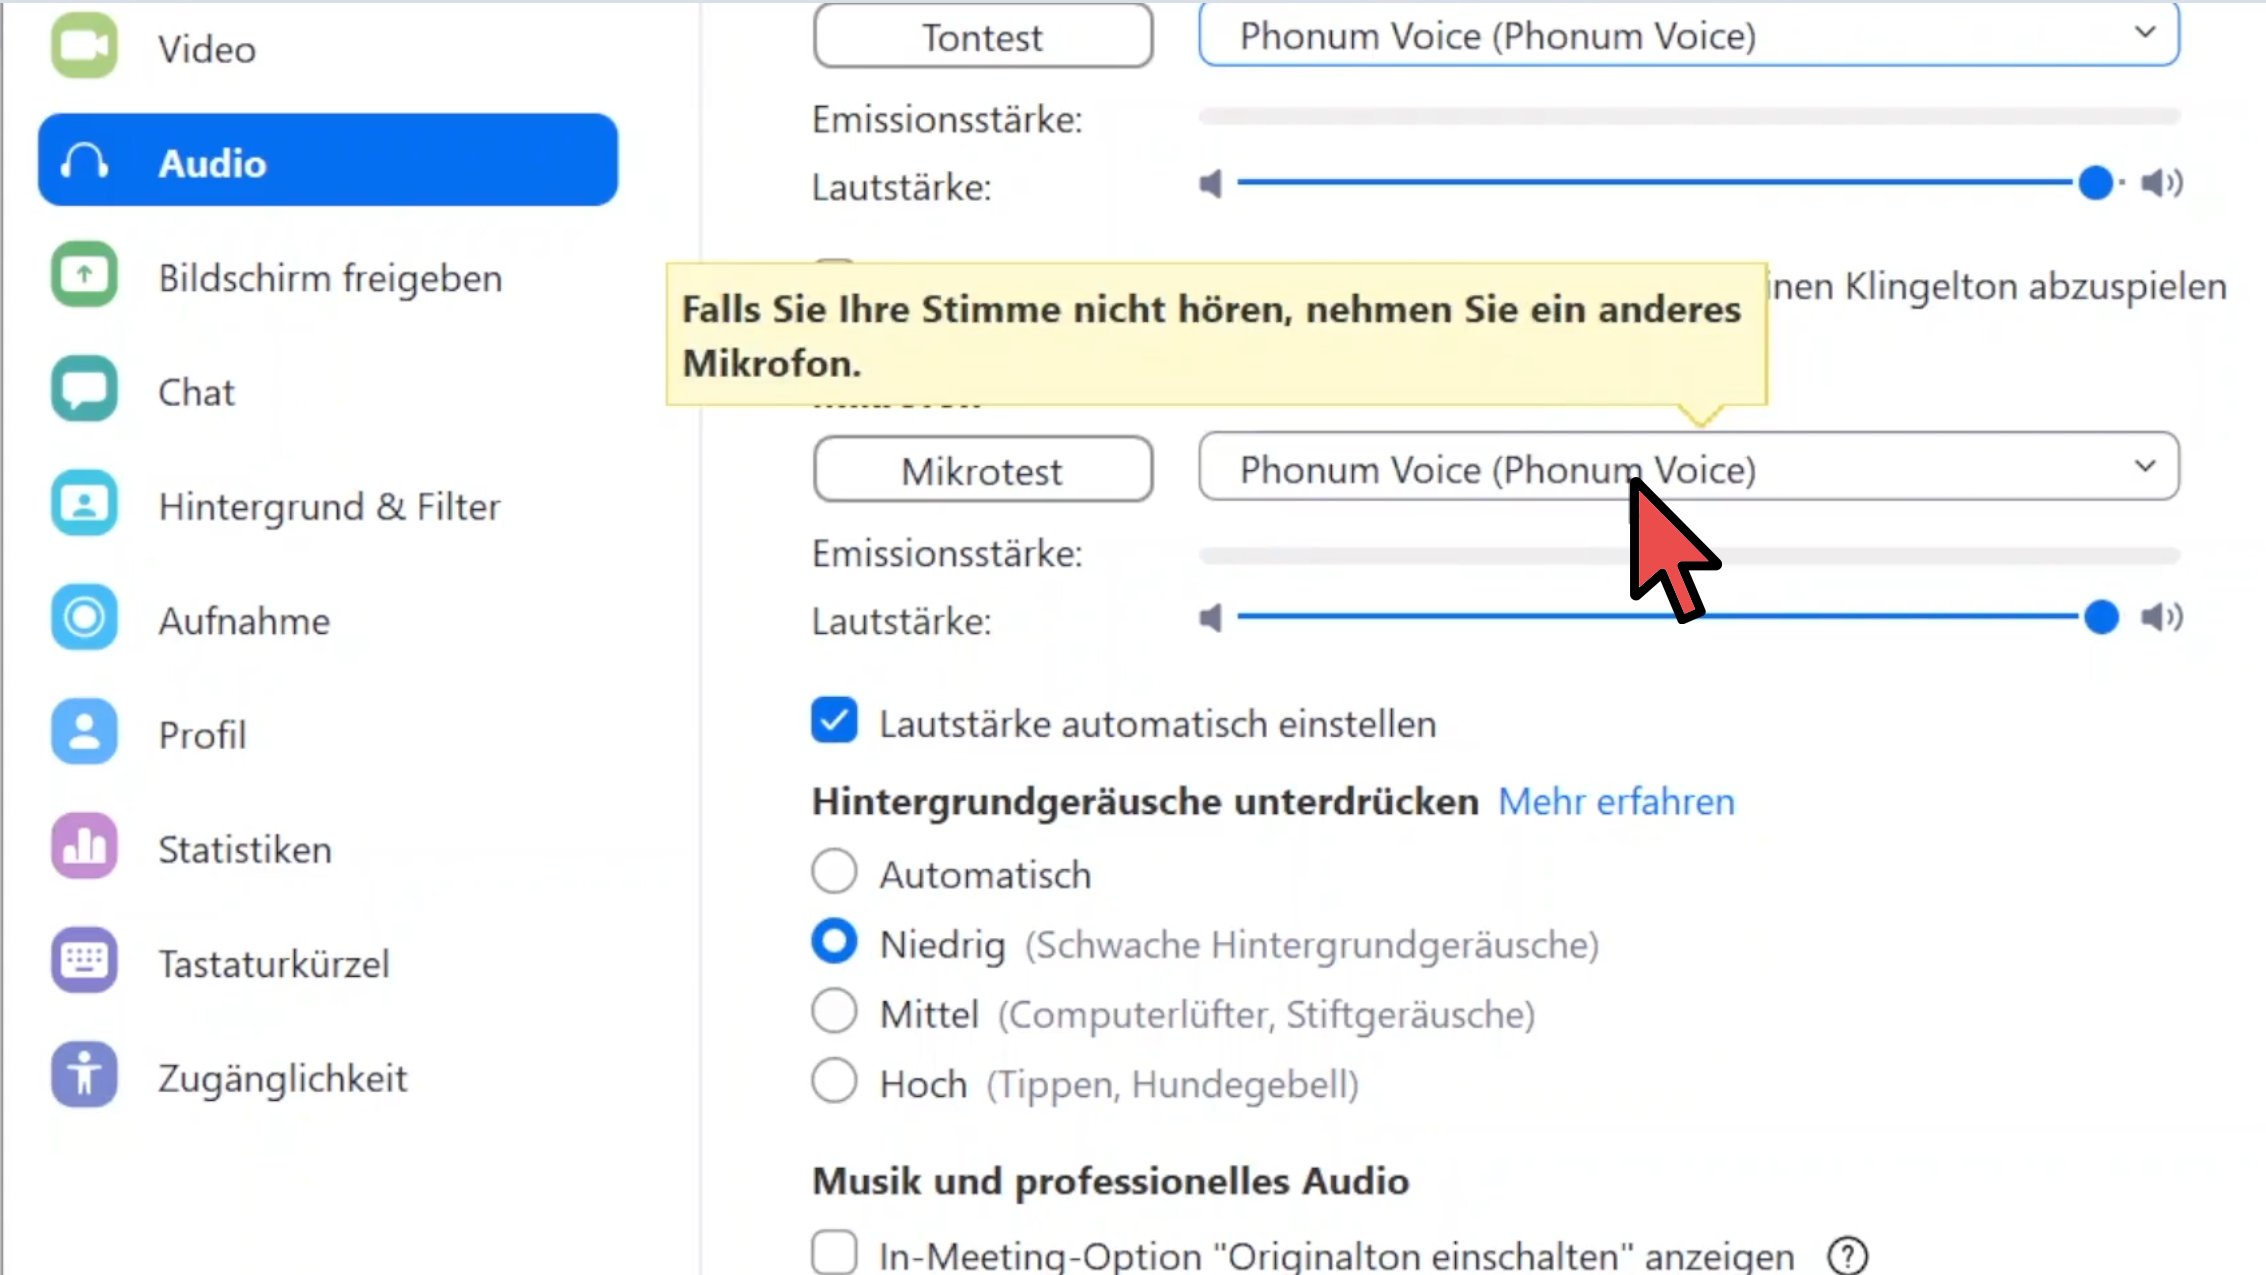Open the Mehr erfahren link
Image resolution: width=2266 pixels, height=1275 pixels.
(1616, 802)
